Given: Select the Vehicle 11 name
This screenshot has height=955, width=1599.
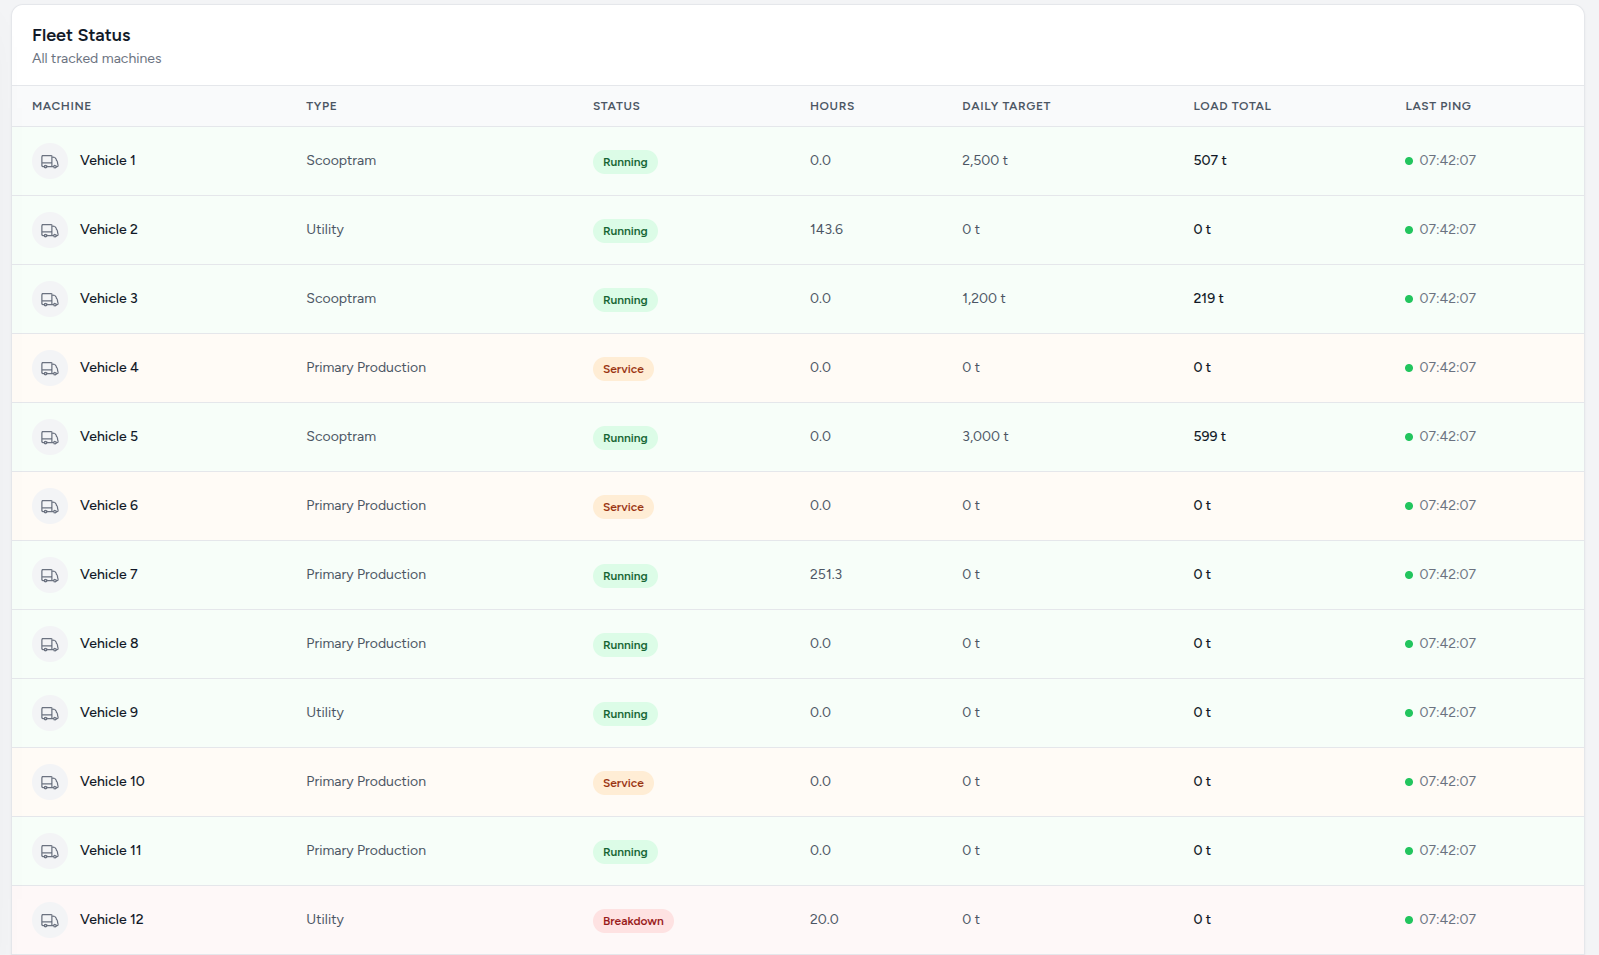Looking at the screenshot, I should (111, 850).
